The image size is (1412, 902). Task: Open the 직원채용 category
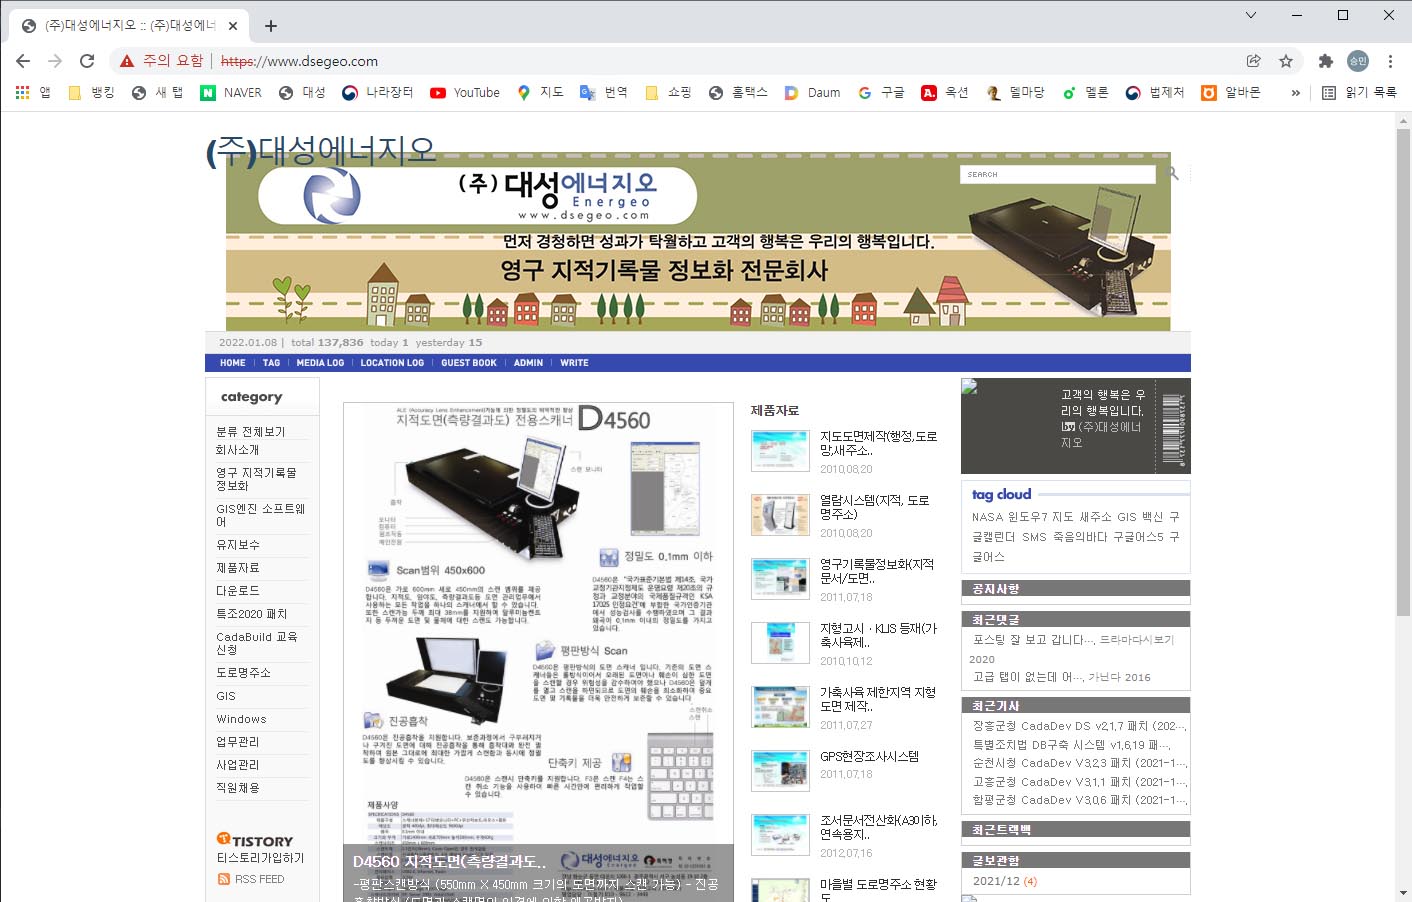237,788
